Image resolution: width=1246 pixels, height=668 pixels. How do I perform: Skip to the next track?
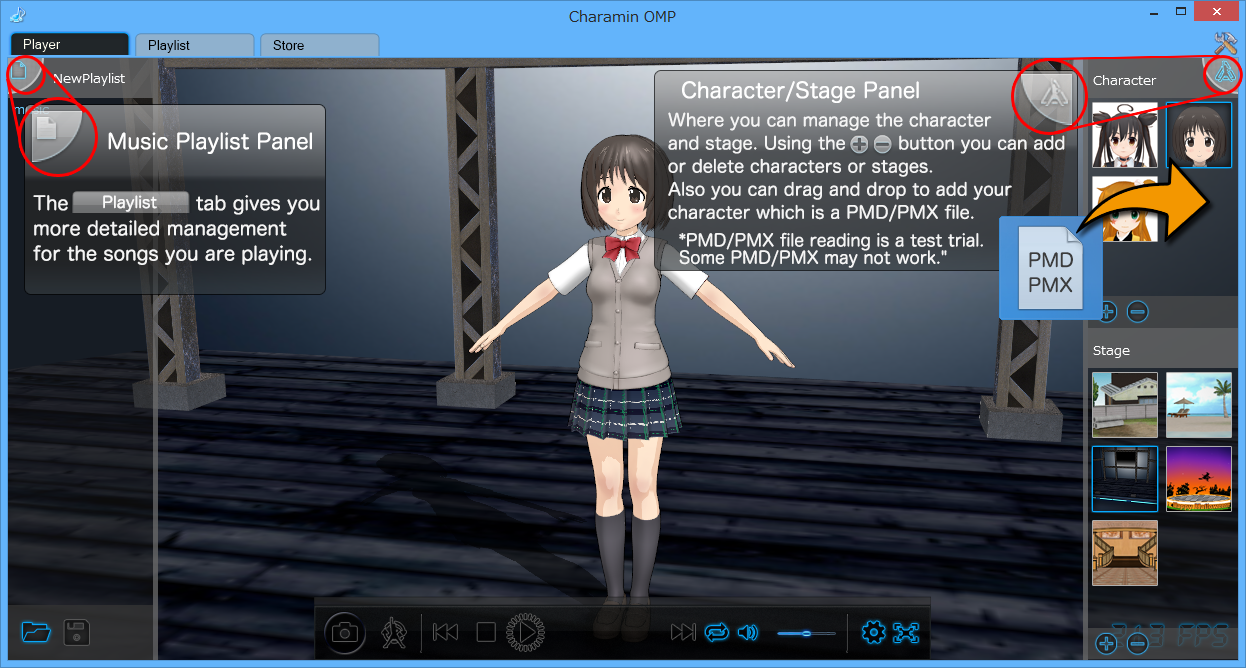683,632
